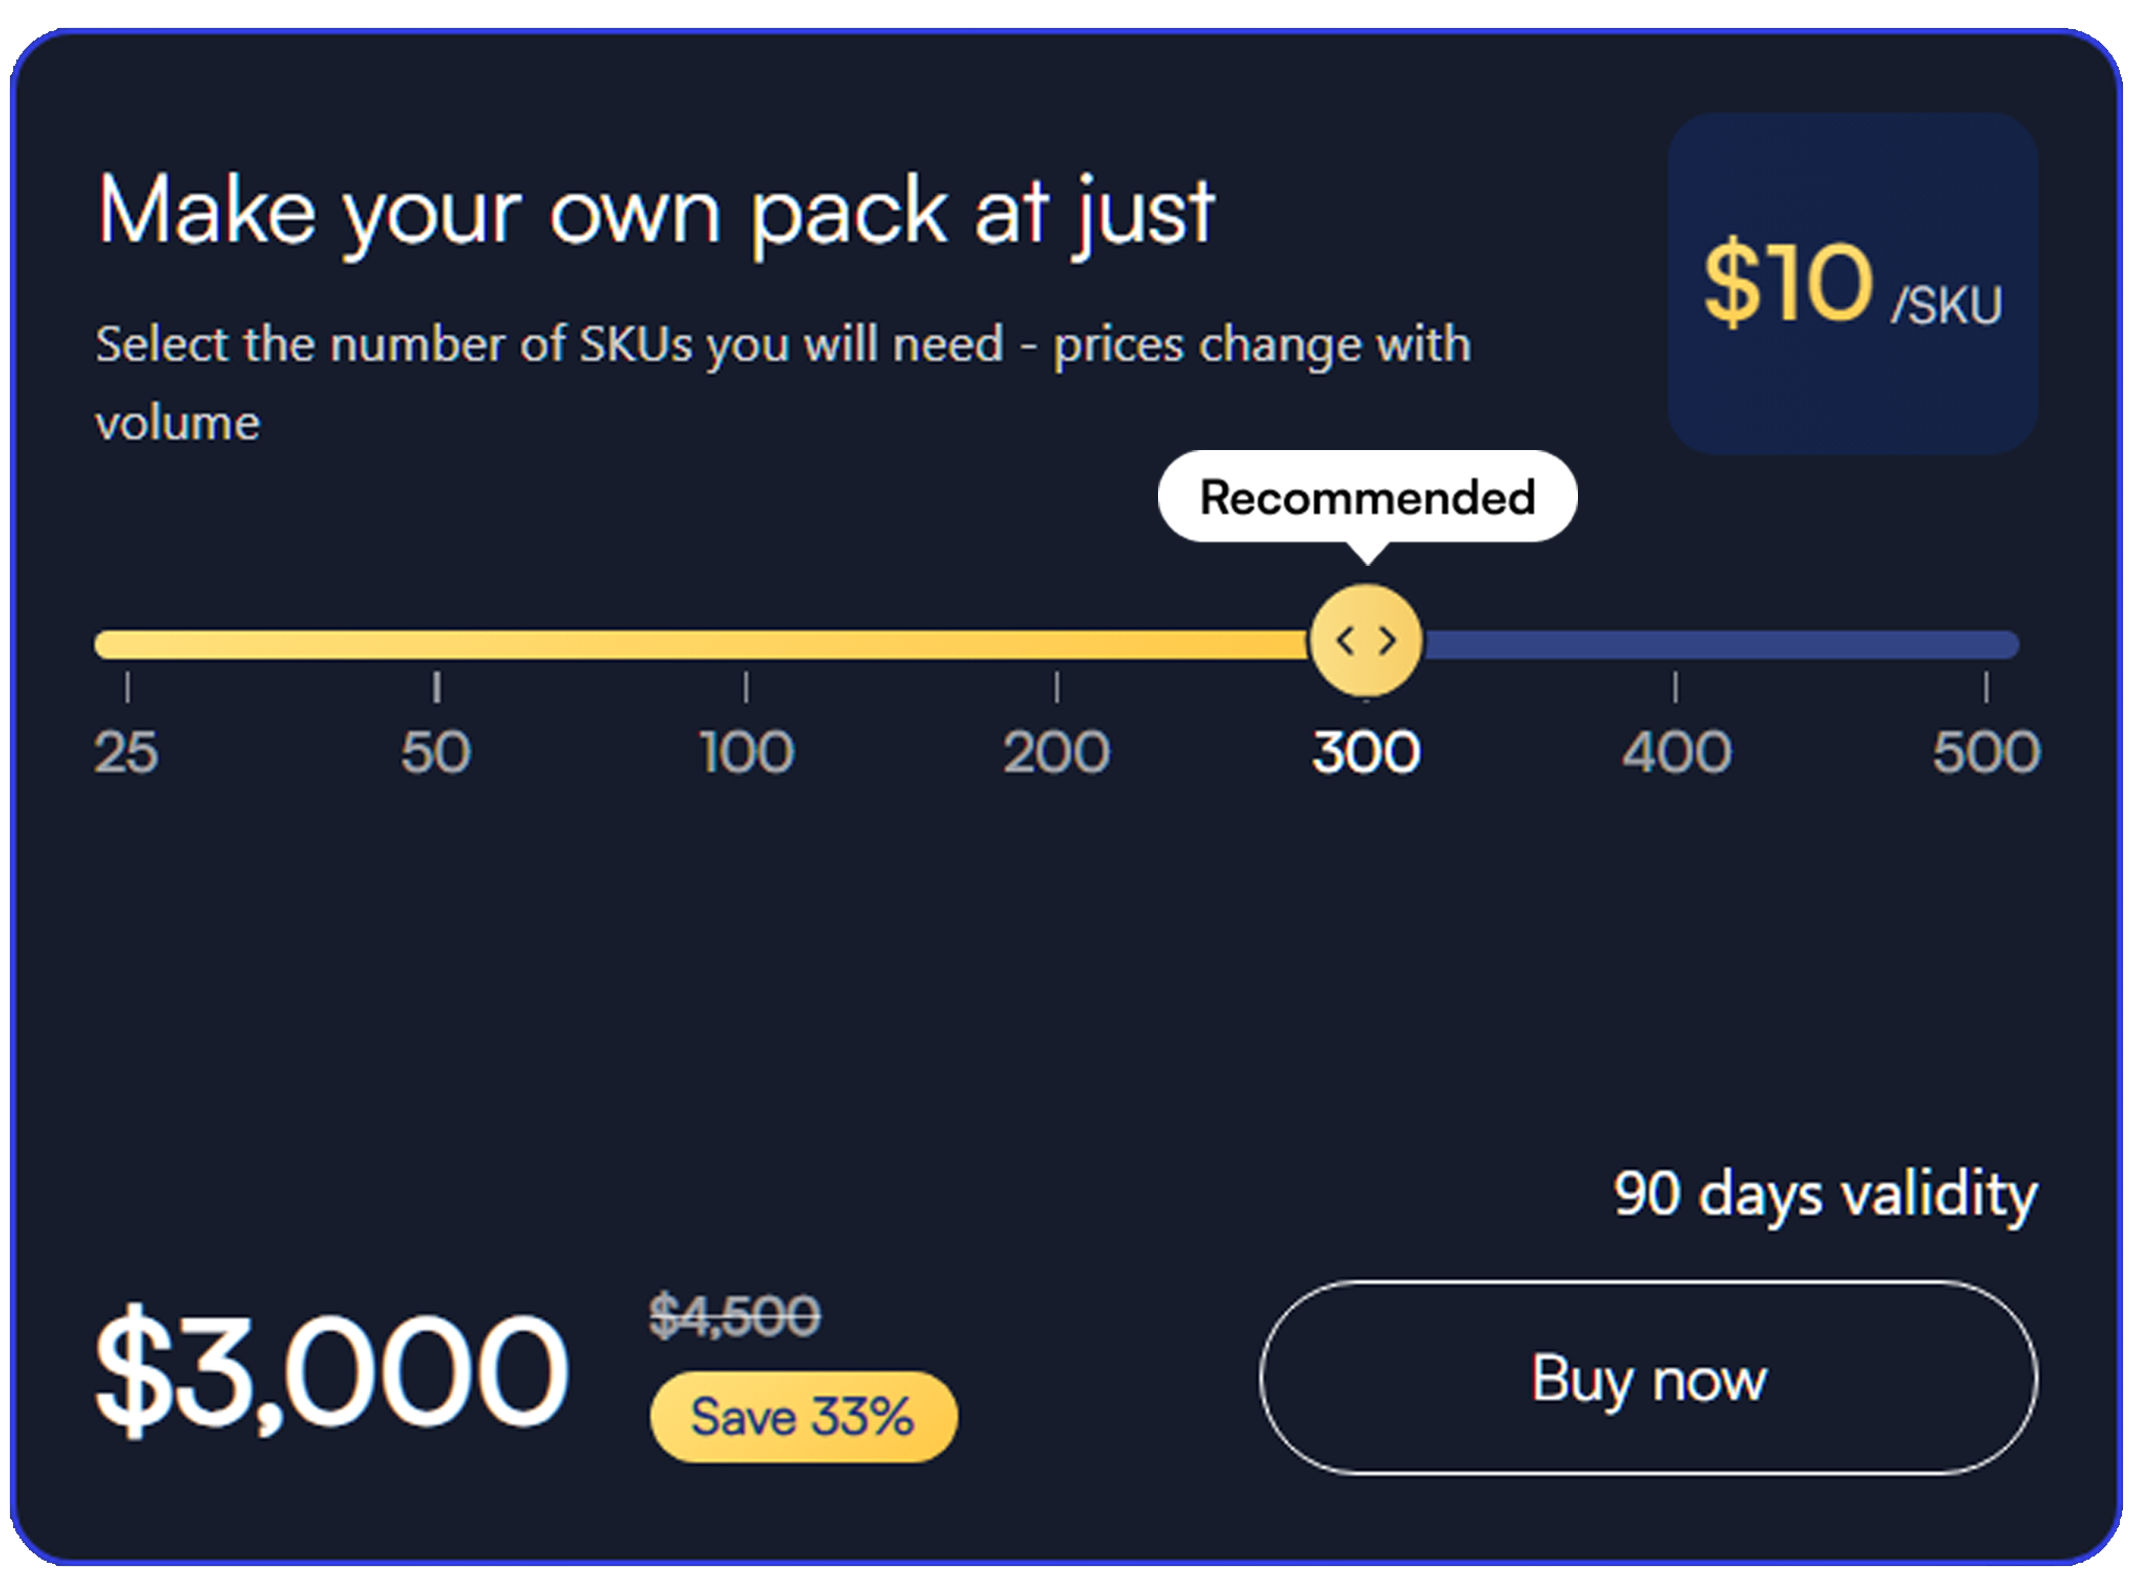
Task: Click the $3,000 total price
Action: 331,1370
